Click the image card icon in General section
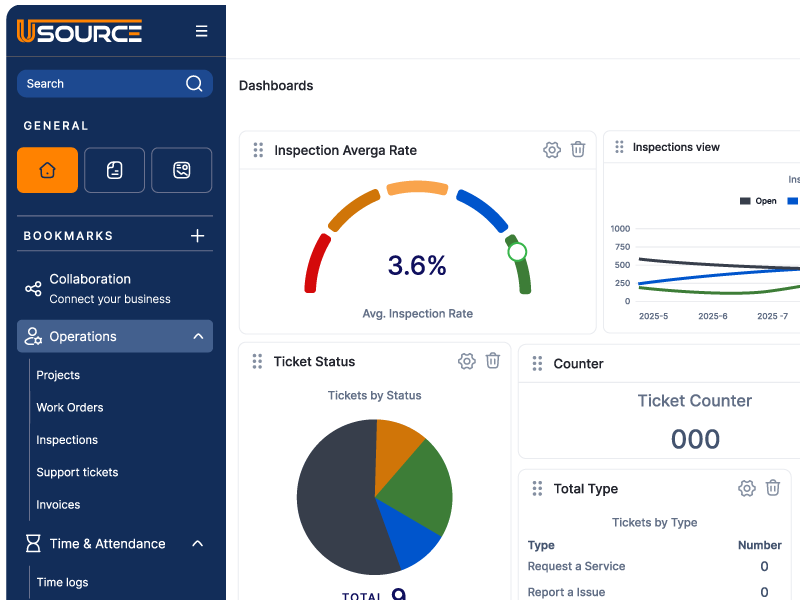Viewport: 800px width, 600px height. 181,170
